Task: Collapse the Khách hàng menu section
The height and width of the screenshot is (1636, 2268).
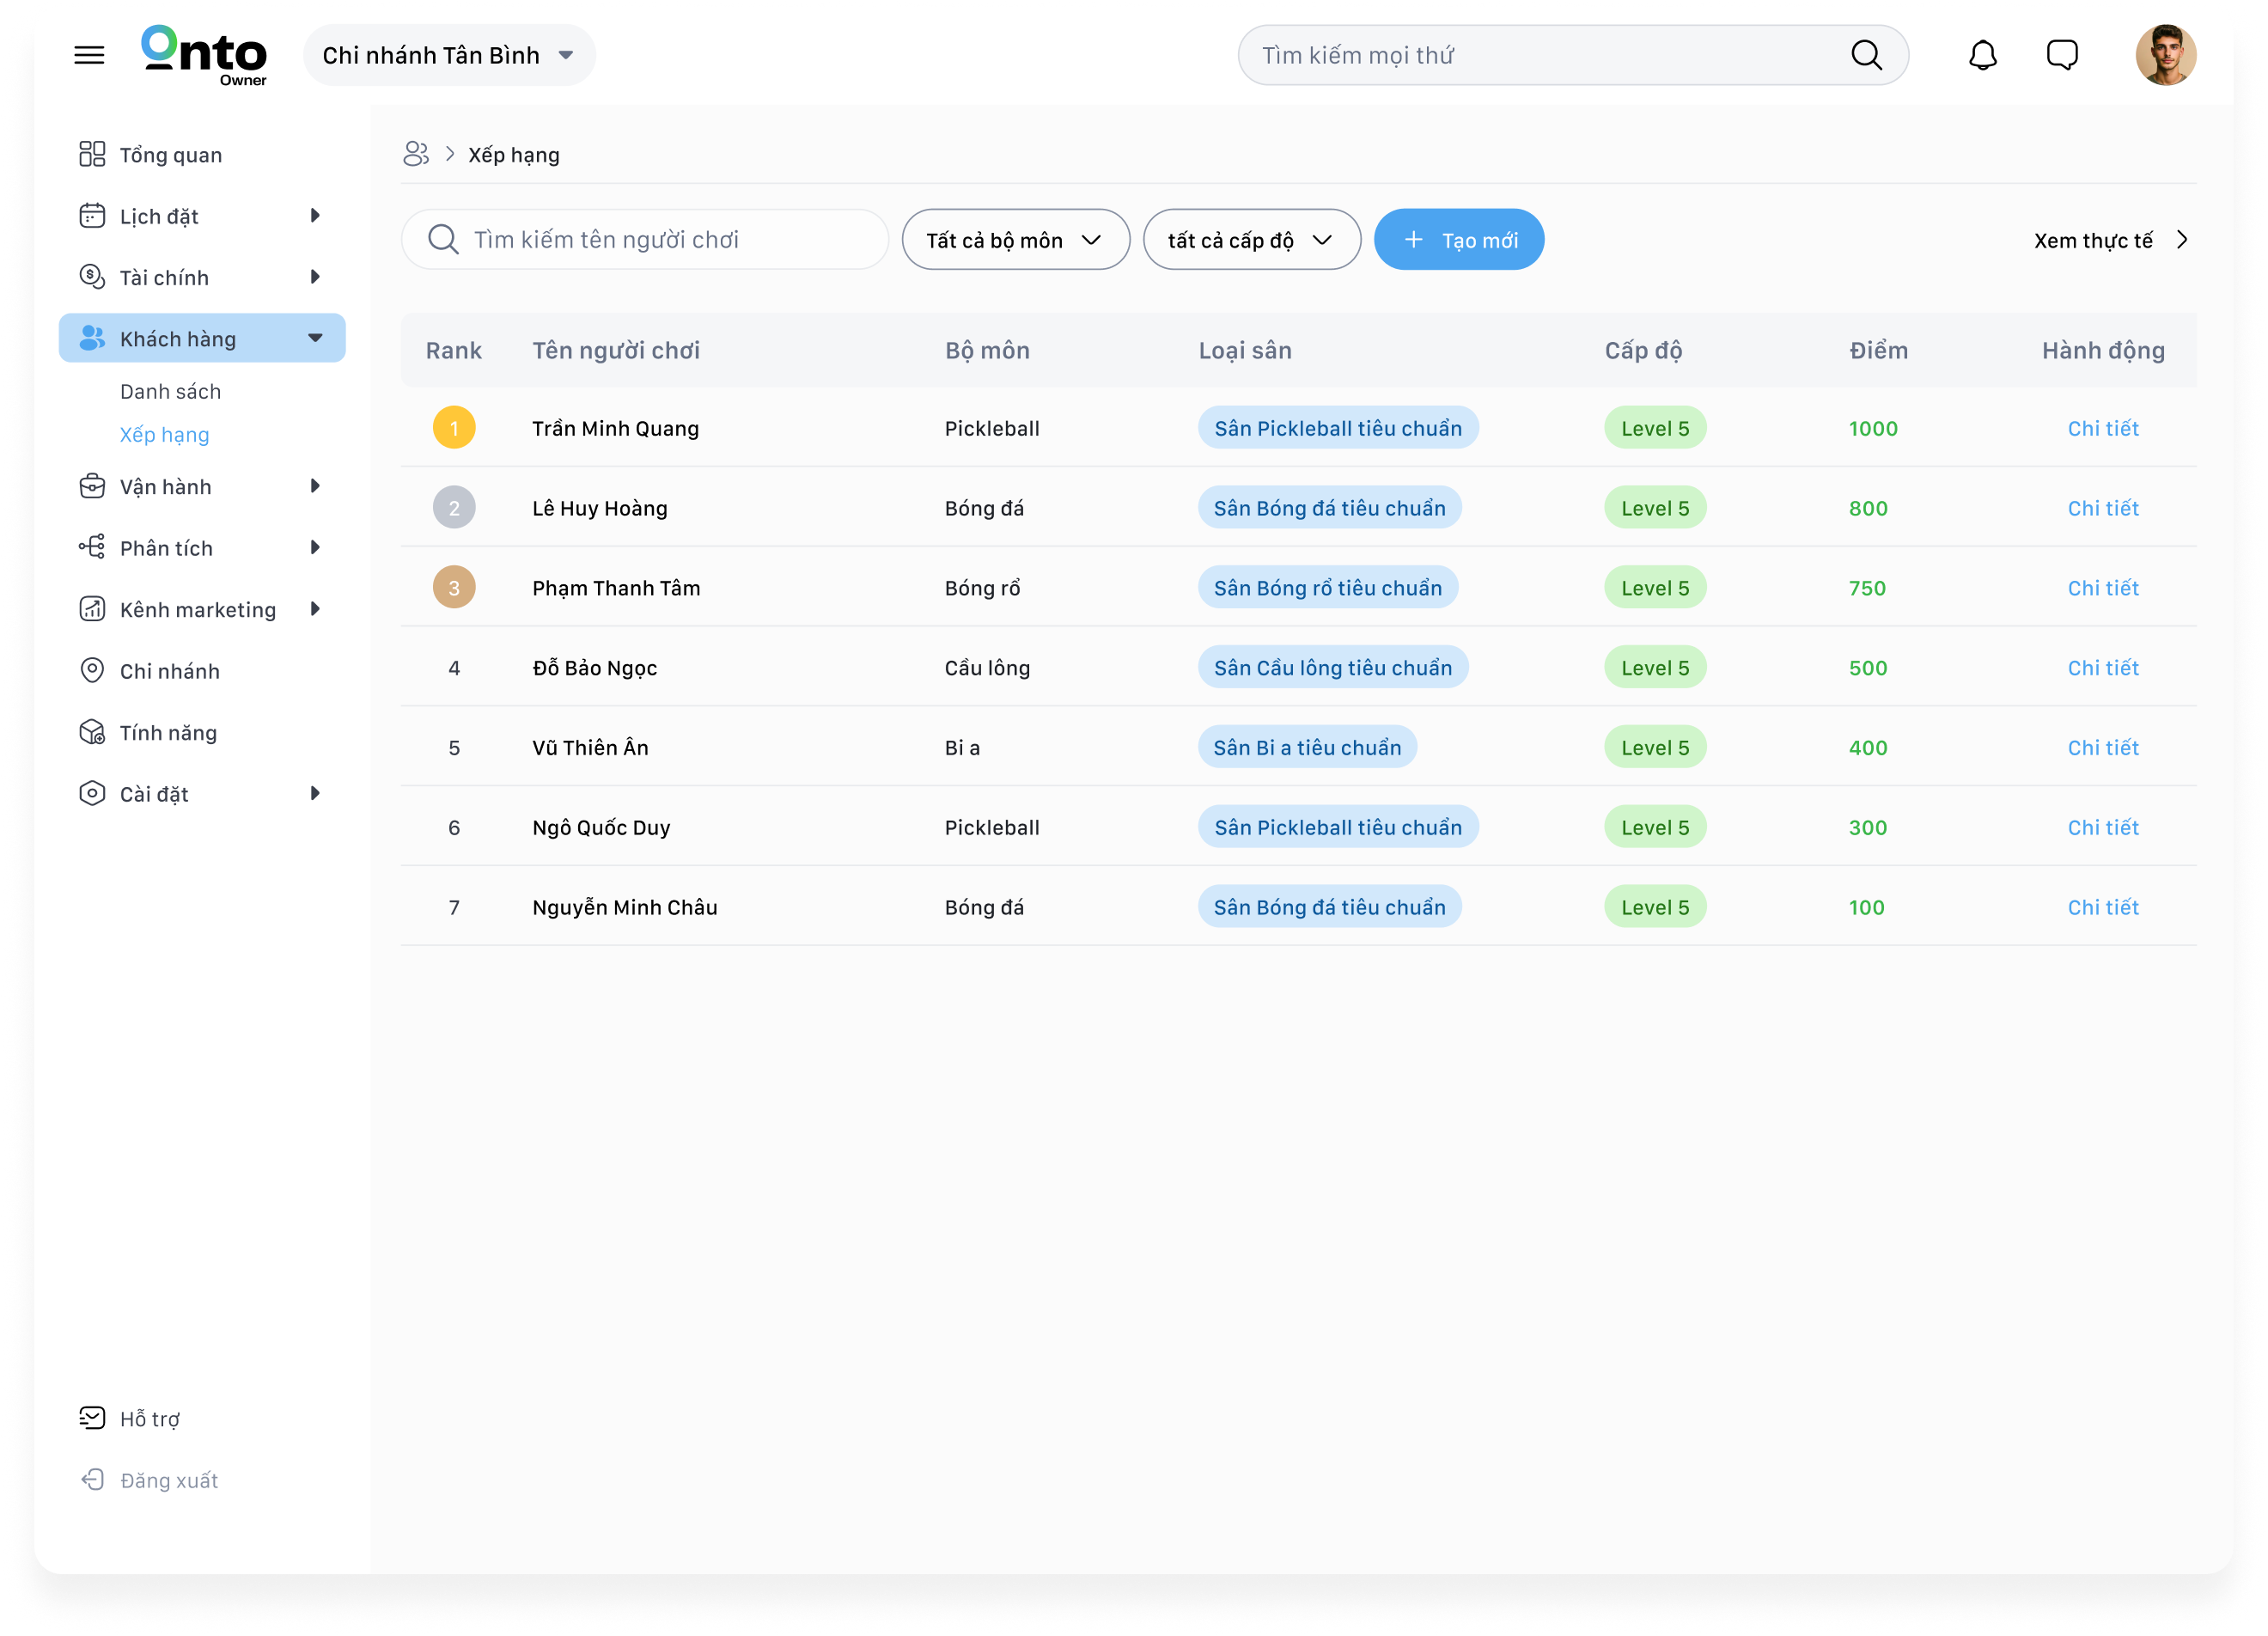Action: (x=315, y=339)
